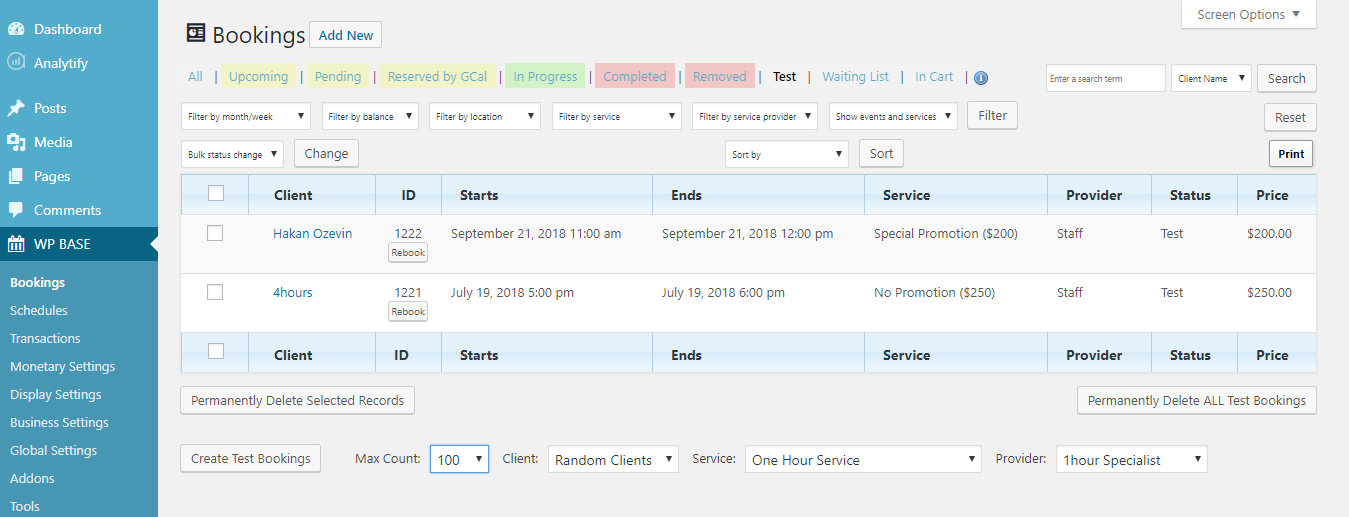Click the Dashboard gauge icon
1349x517 pixels.
(x=16, y=29)
